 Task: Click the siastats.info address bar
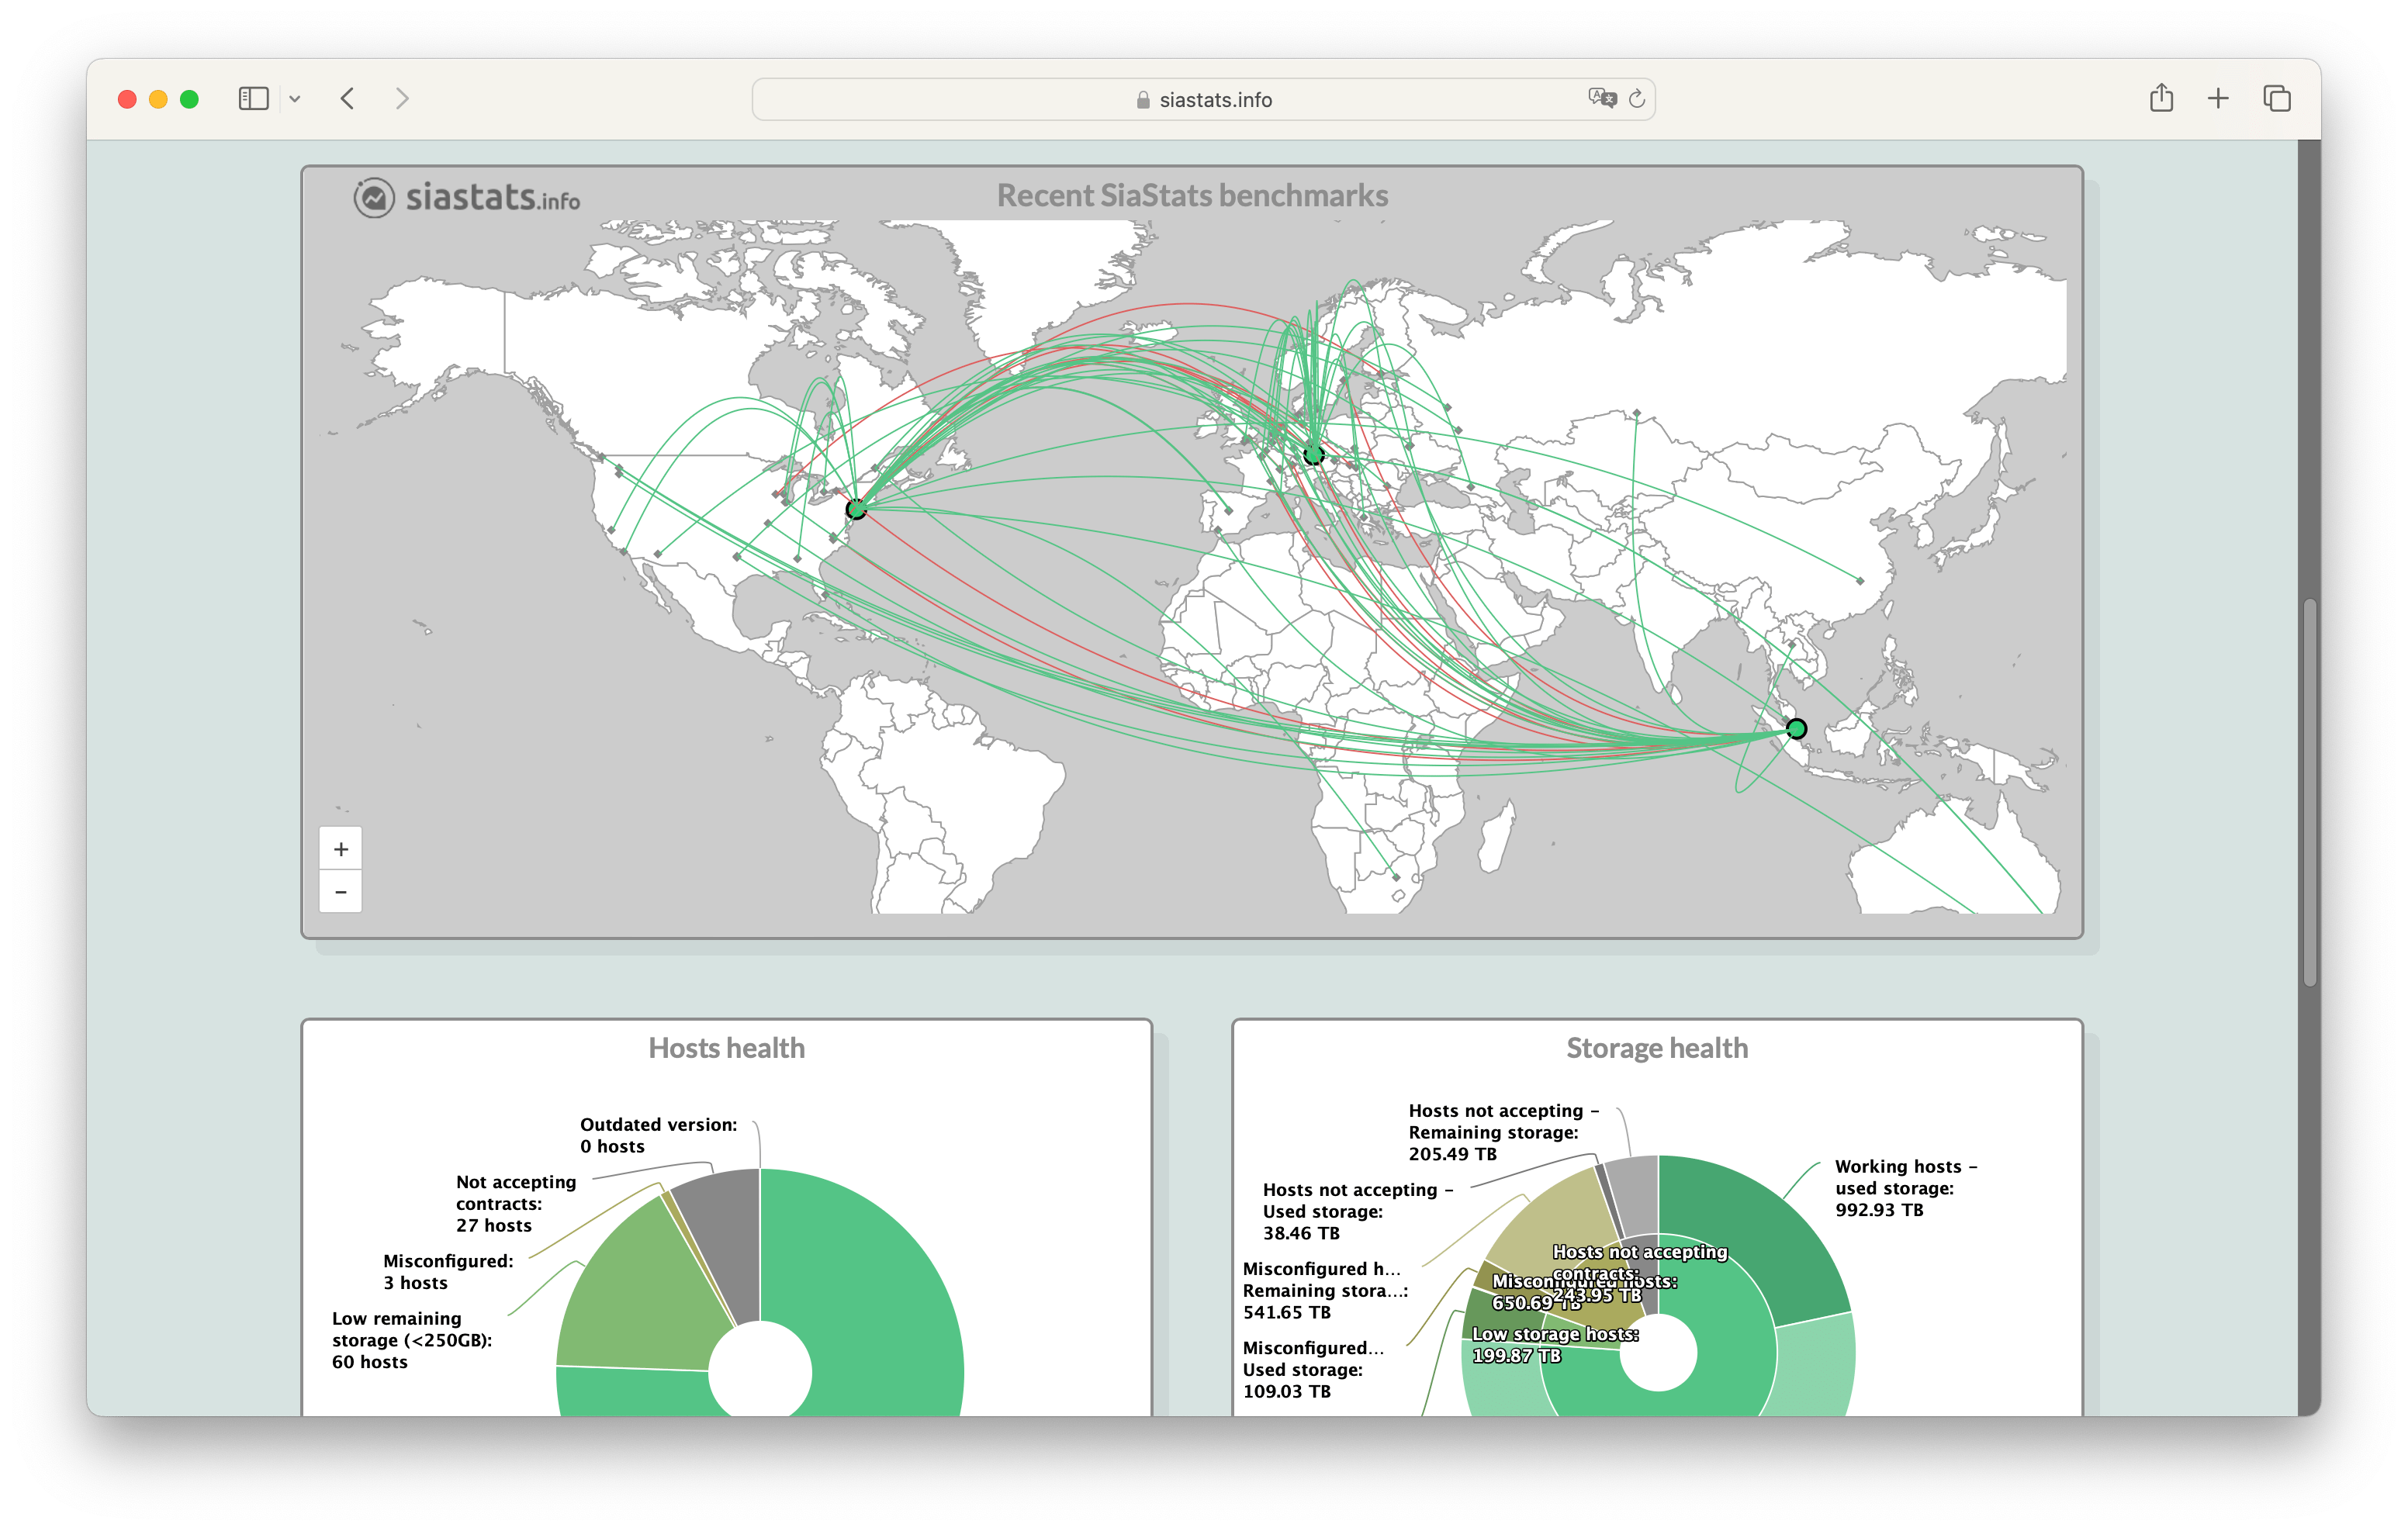1203,99
